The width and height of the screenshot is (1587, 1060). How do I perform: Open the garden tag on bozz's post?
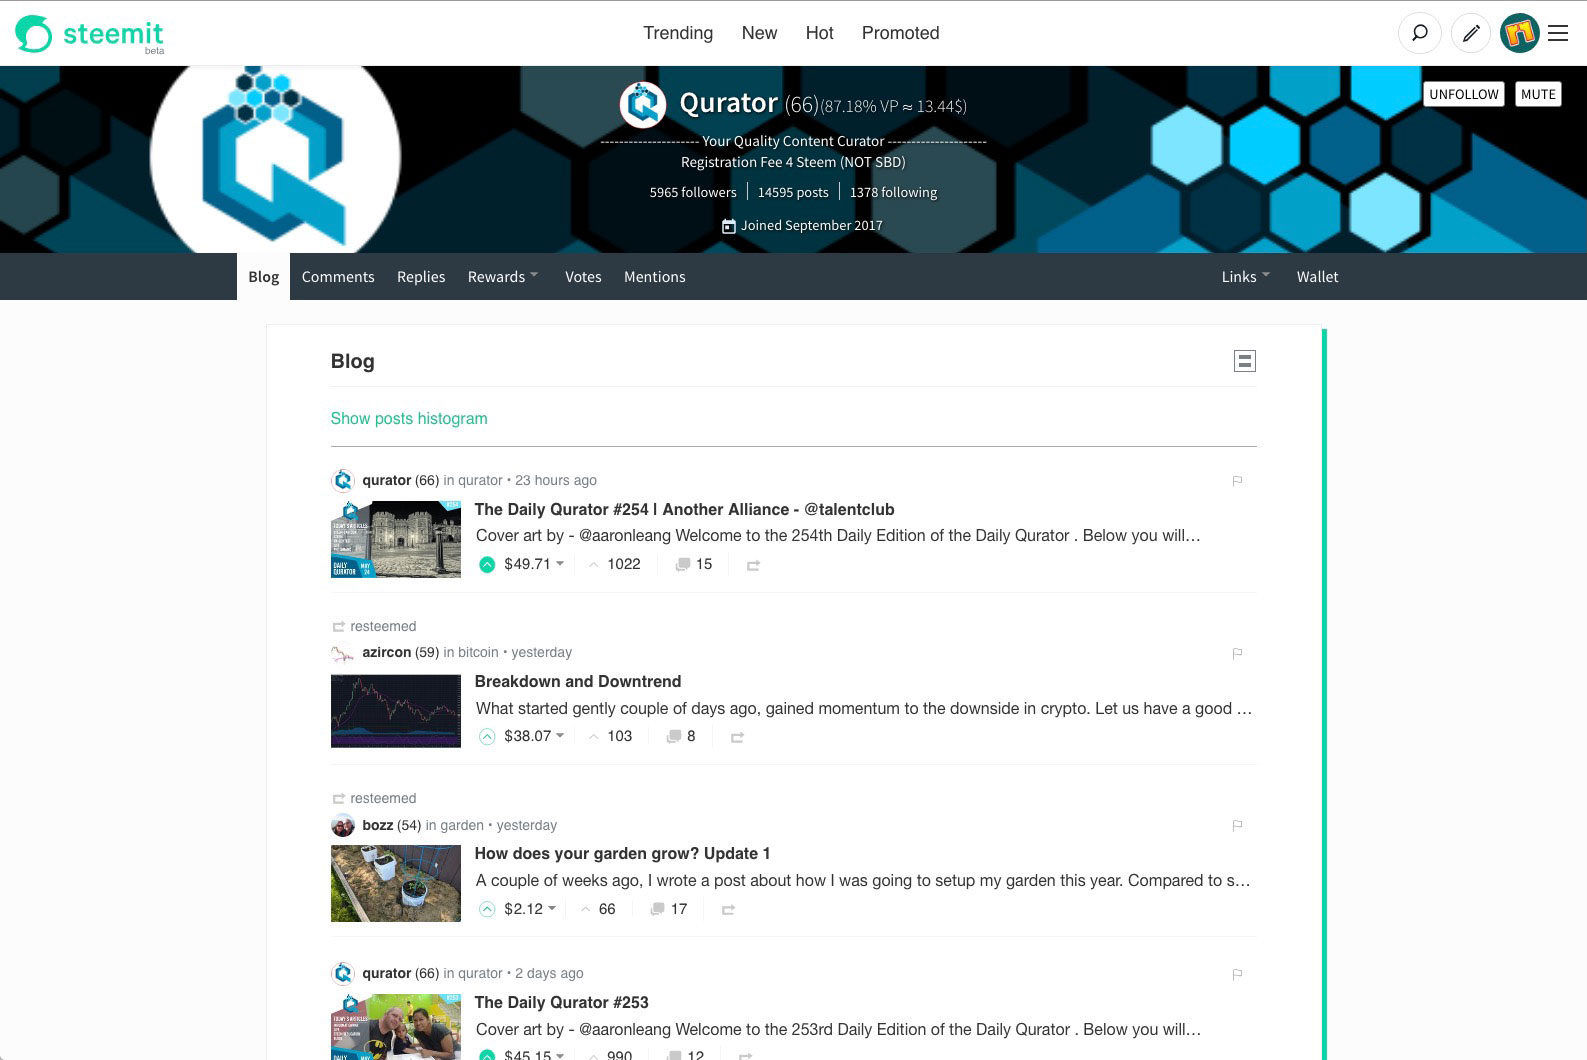click(462, 825)
